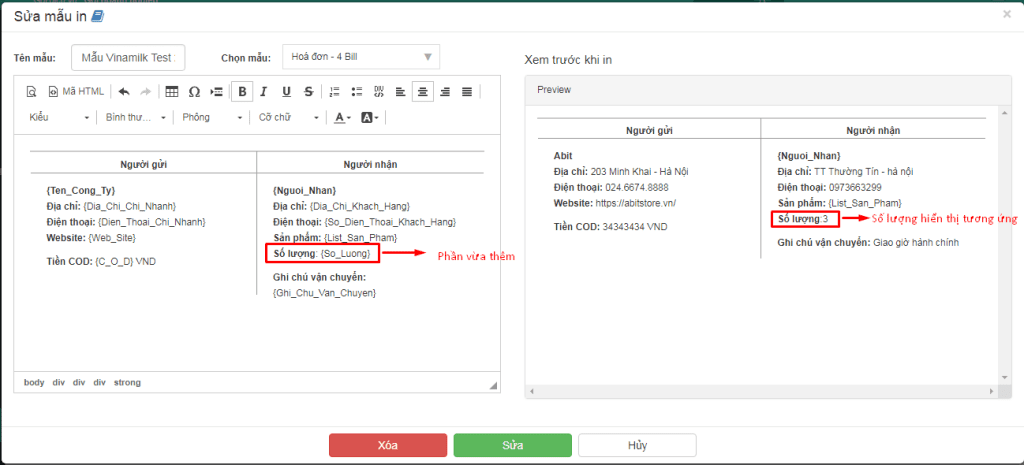1024x465 pixels.
Task: Expand the Chọn mẫu template dropdown
Action: pos(361,57)
